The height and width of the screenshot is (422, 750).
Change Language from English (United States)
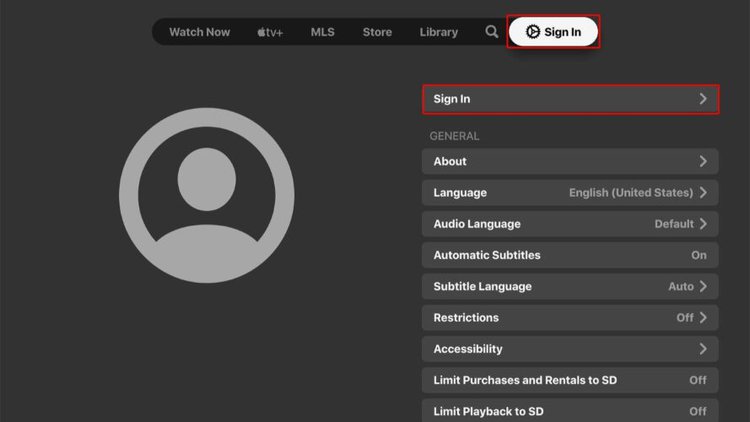(x=570, y=193)
